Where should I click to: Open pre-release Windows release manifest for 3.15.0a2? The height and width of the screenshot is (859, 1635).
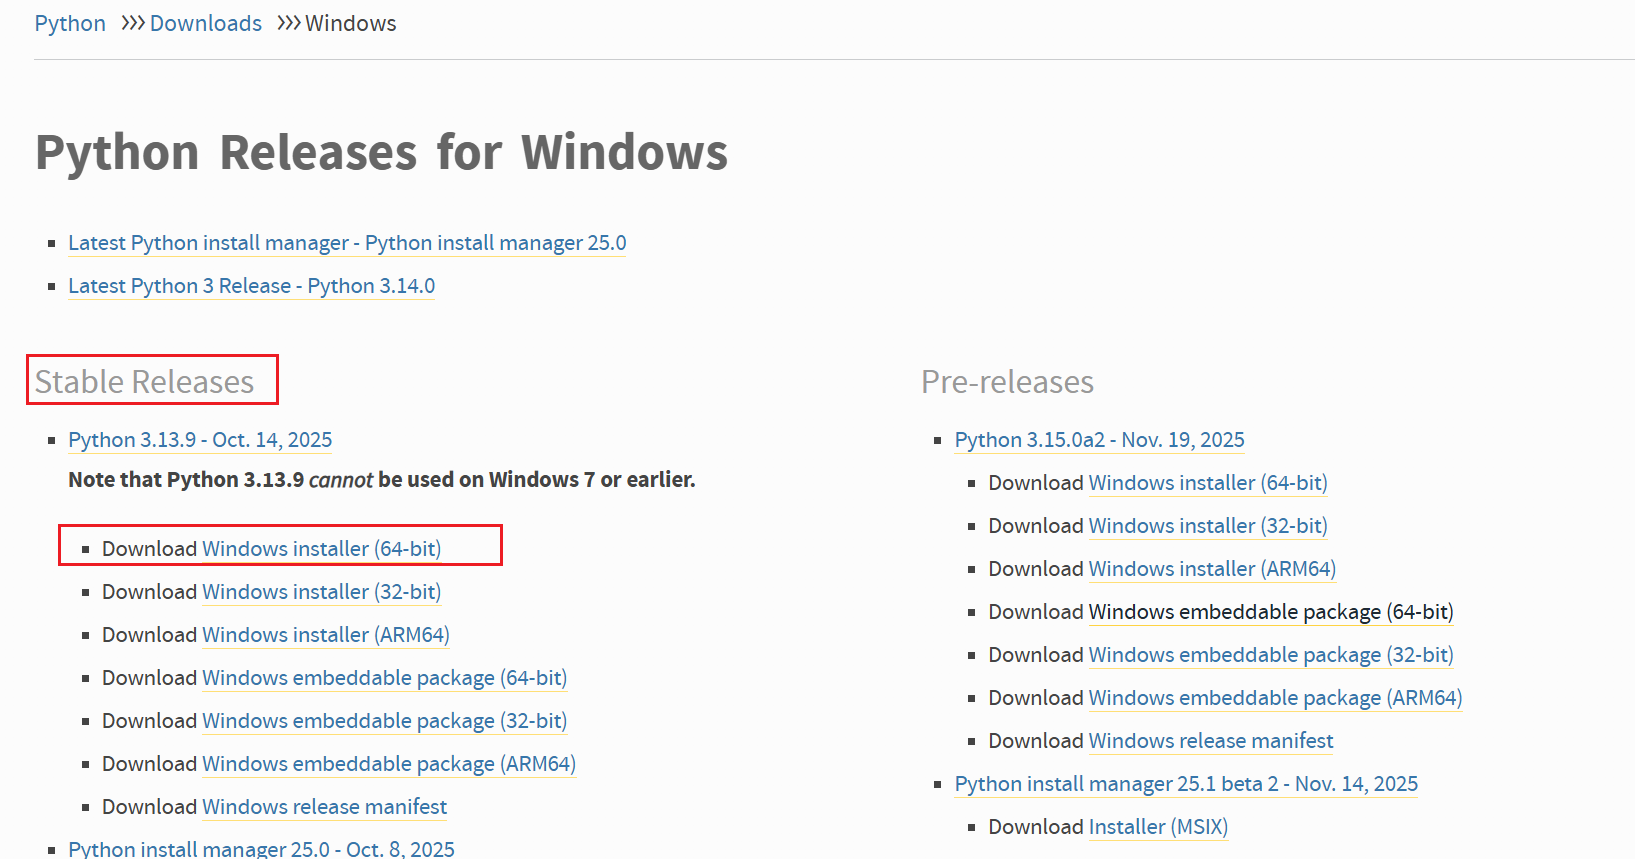(1211, 741)
